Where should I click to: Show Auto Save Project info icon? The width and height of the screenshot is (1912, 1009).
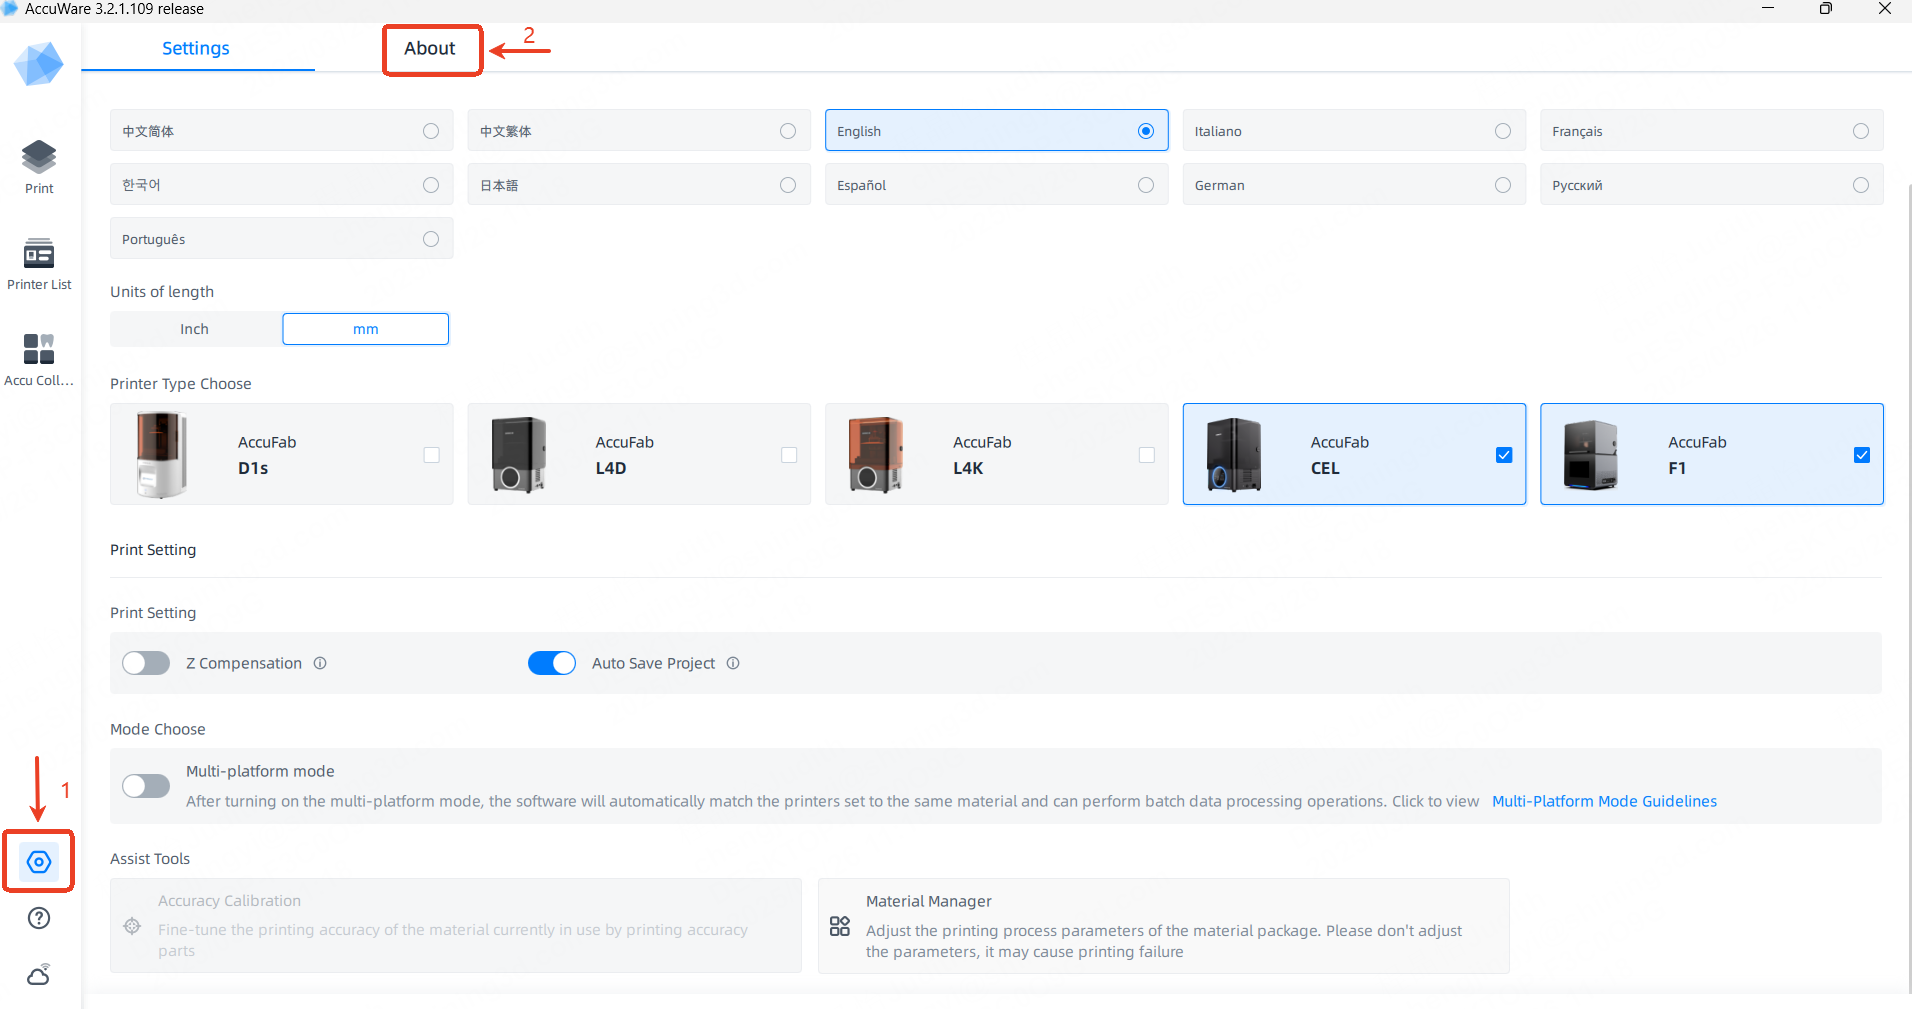(733, 663)
